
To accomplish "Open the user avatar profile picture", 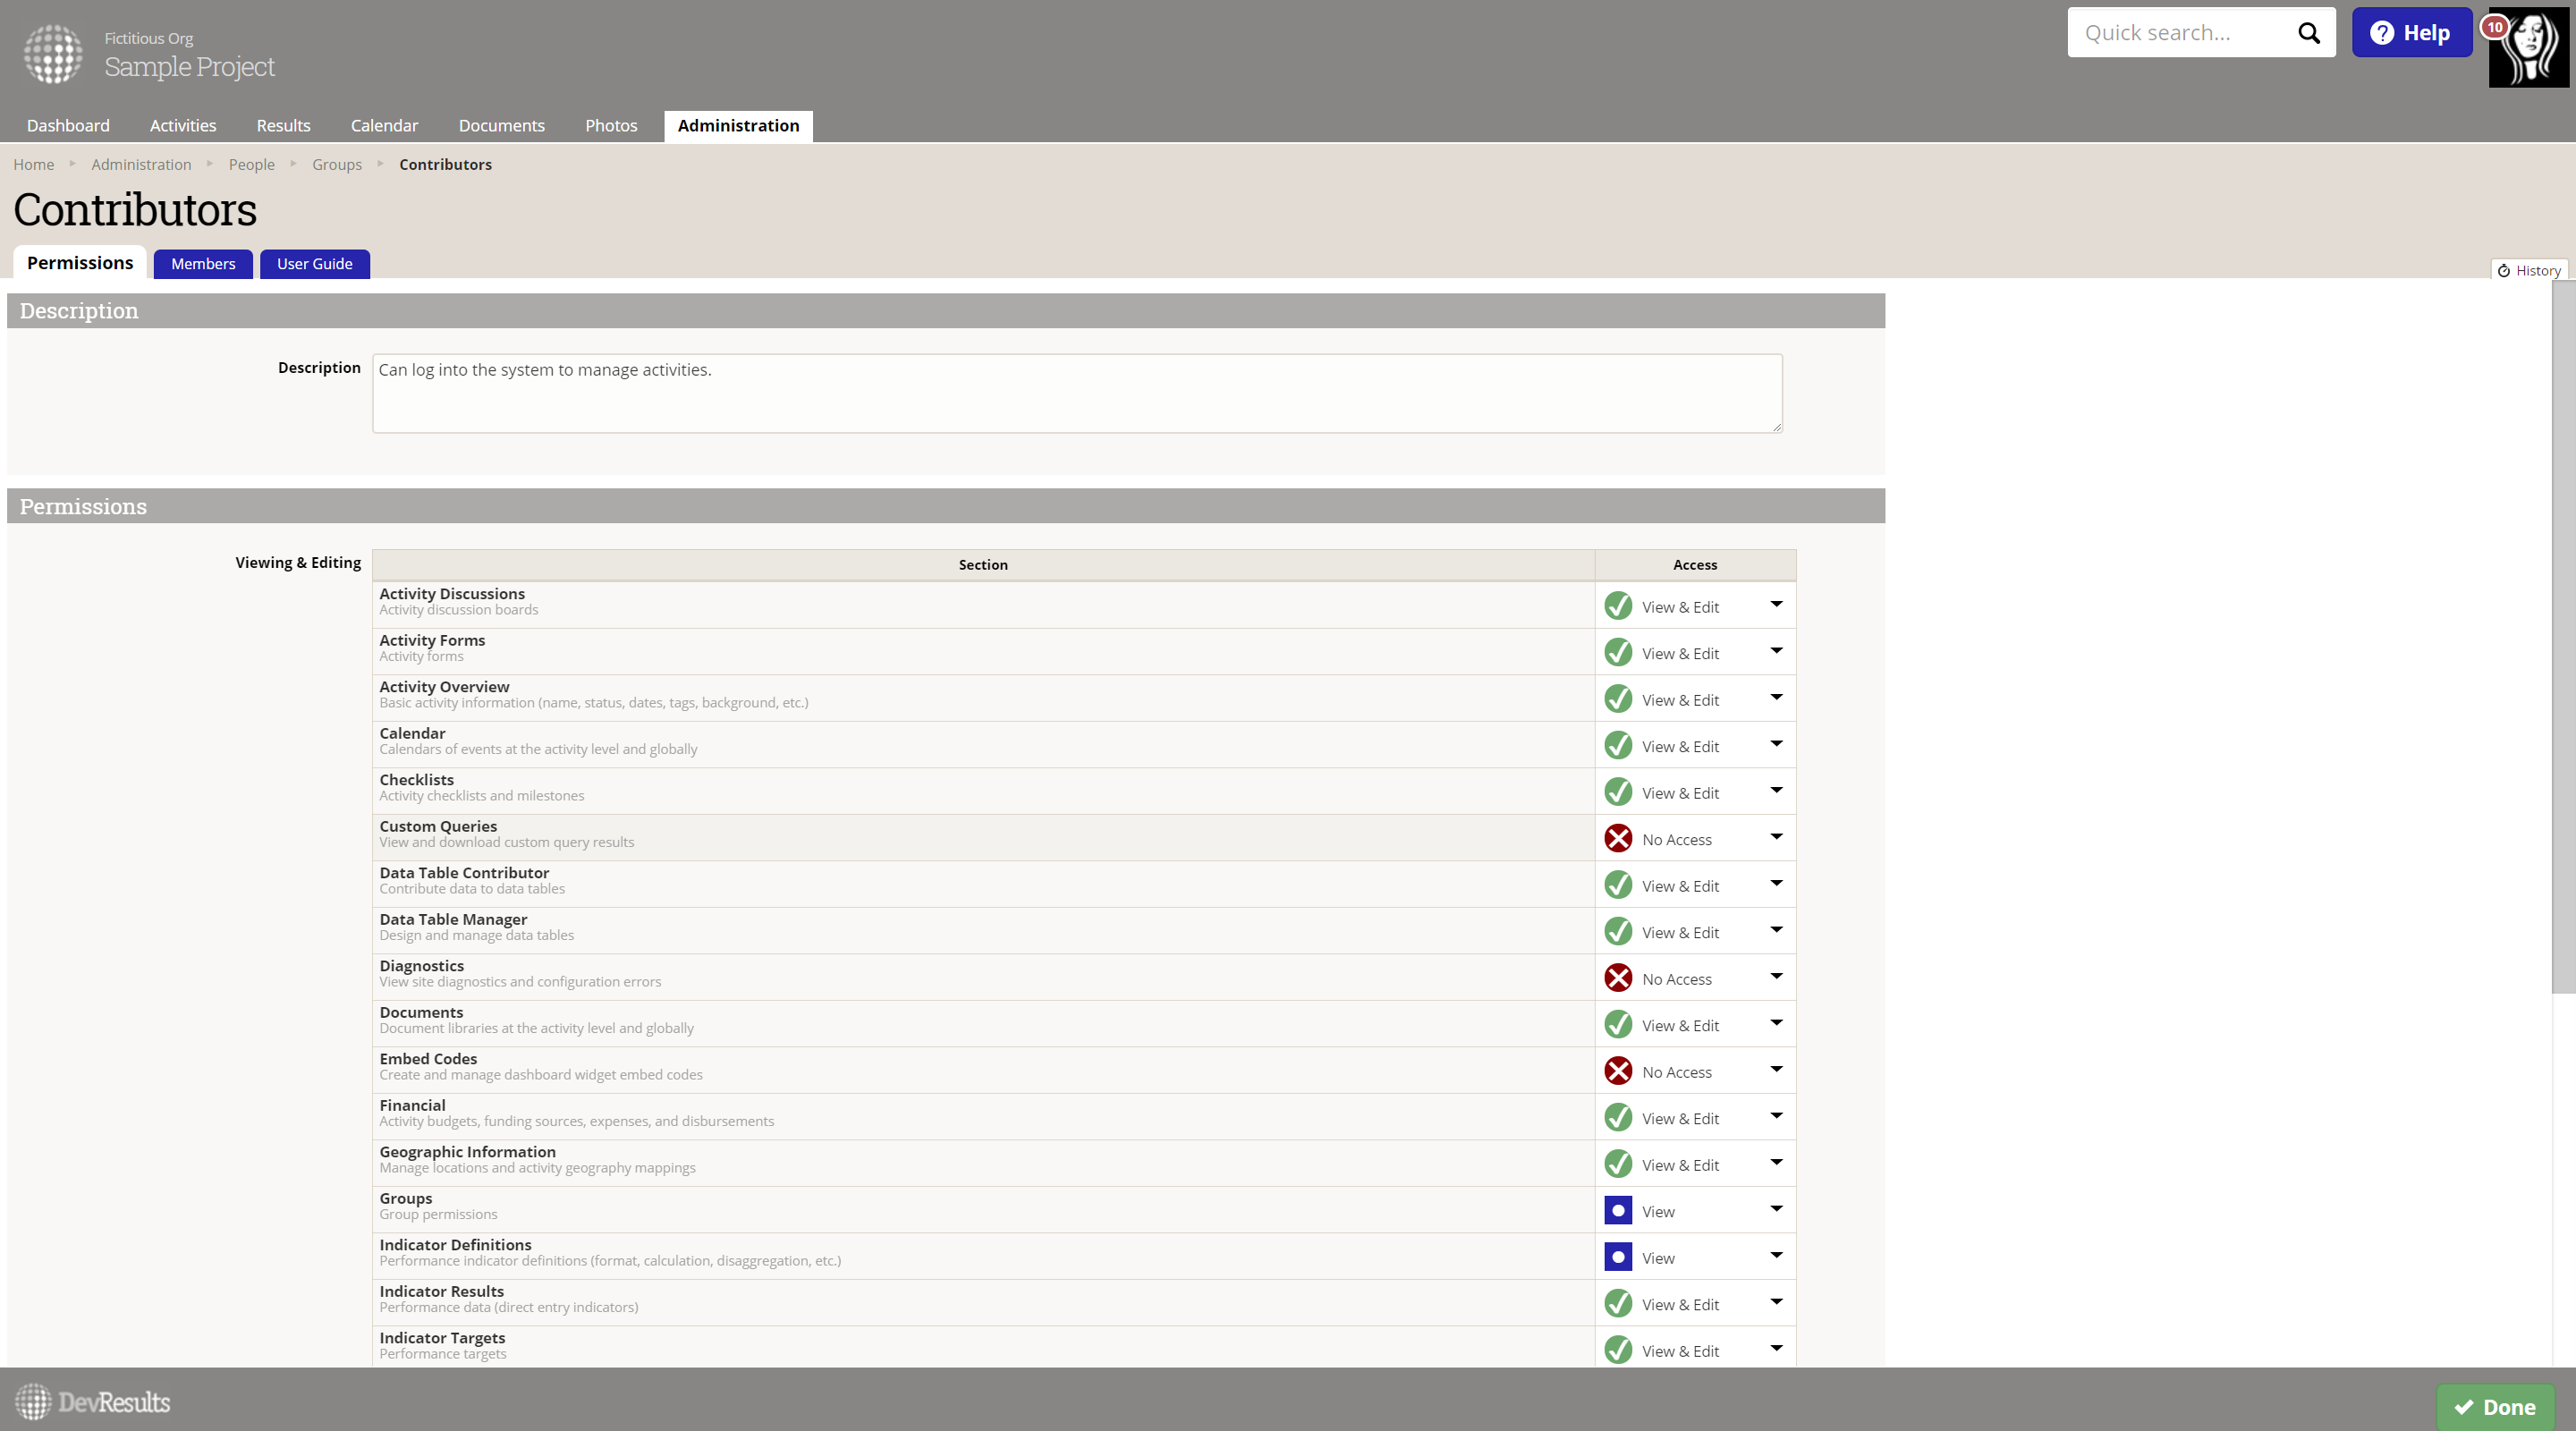I will click(x=2531, y=50).
